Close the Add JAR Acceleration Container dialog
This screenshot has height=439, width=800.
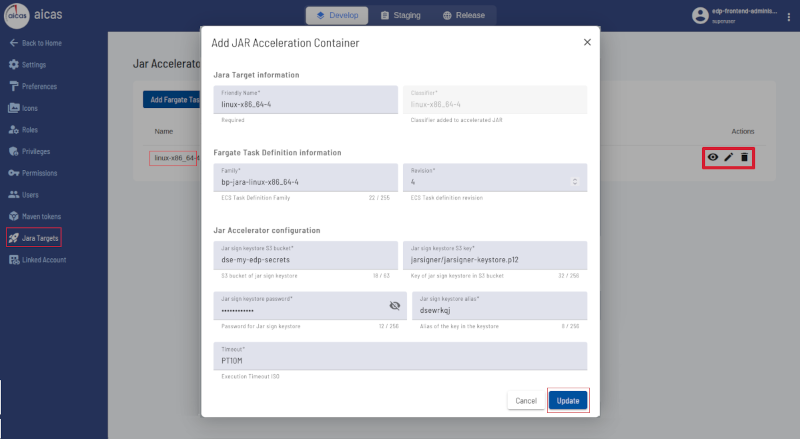coord(587,42)
